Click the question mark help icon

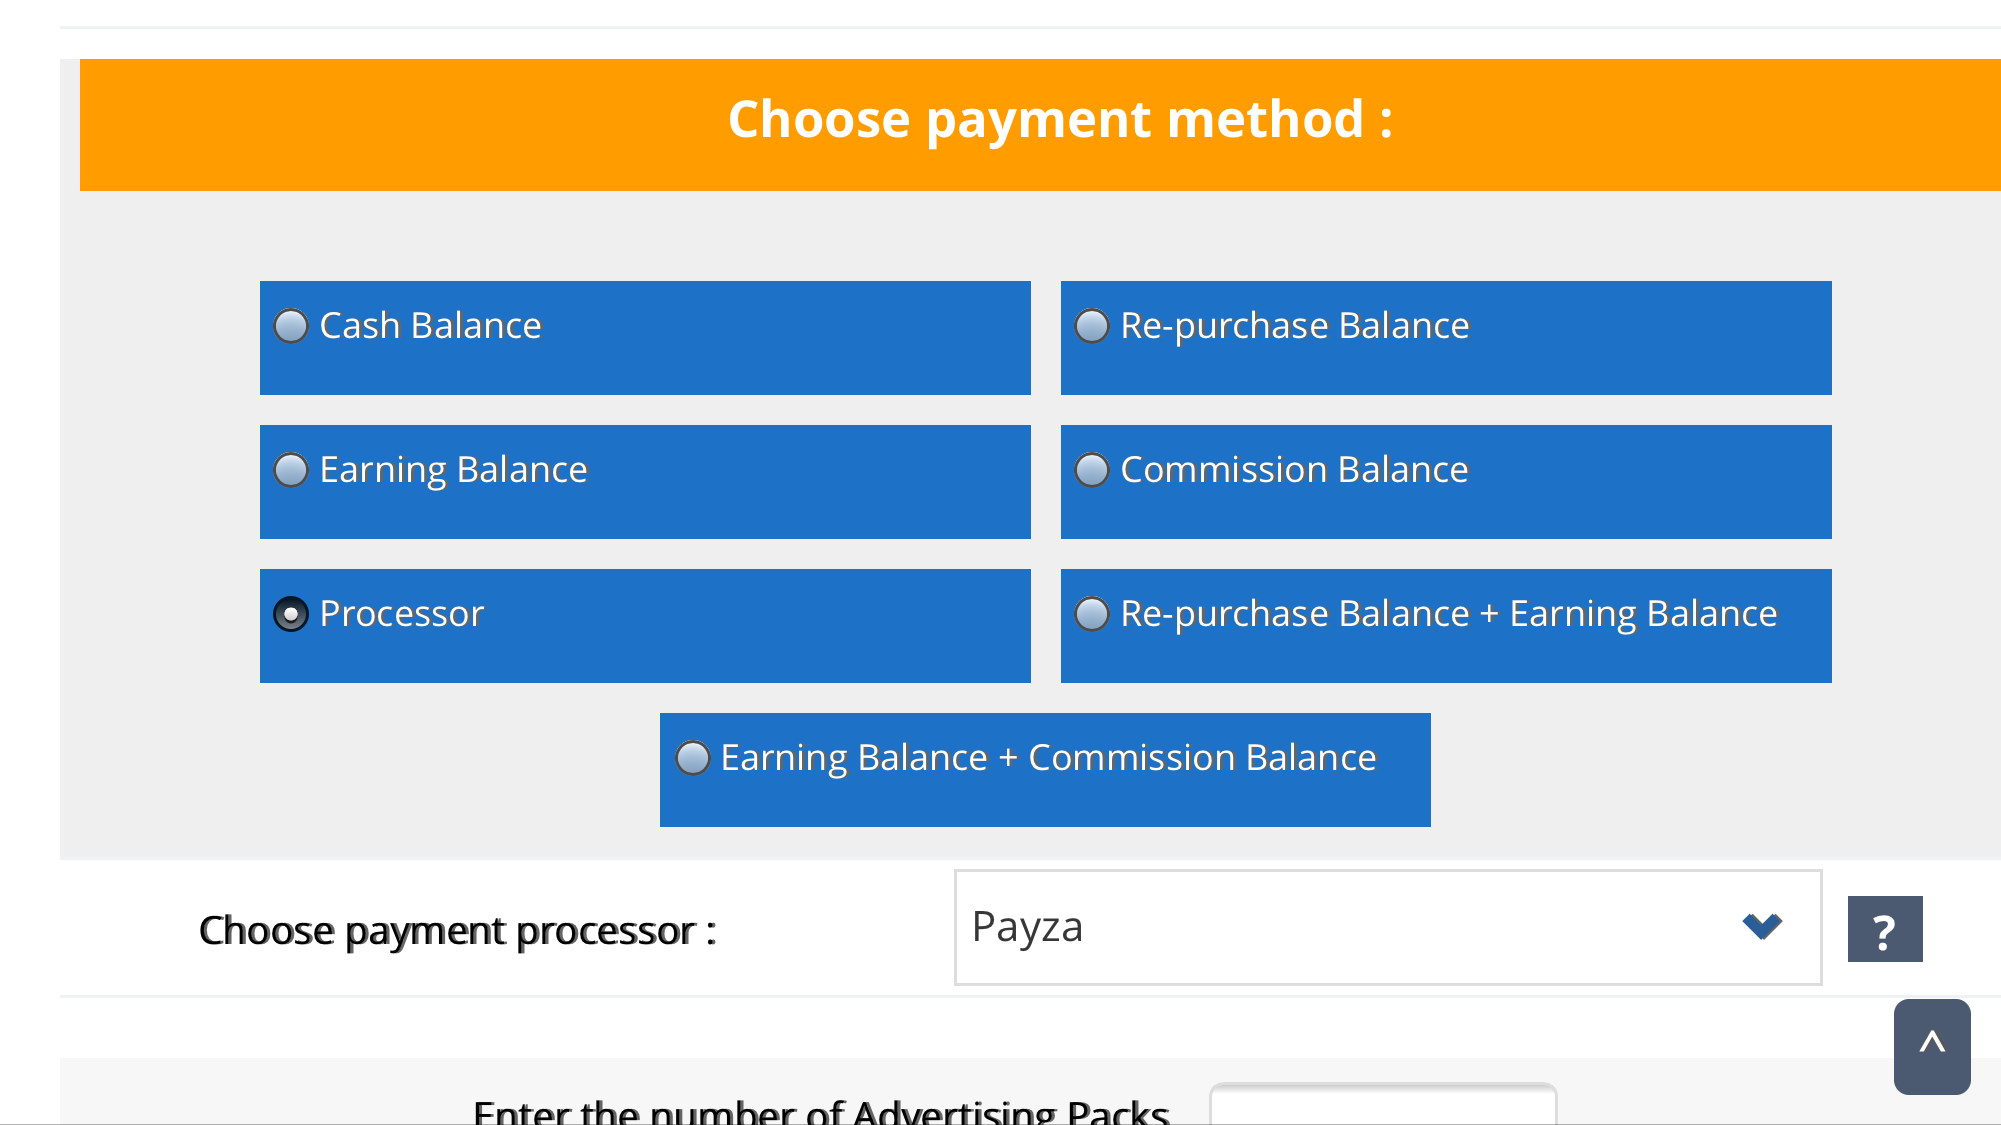[x=1884, y=929]
